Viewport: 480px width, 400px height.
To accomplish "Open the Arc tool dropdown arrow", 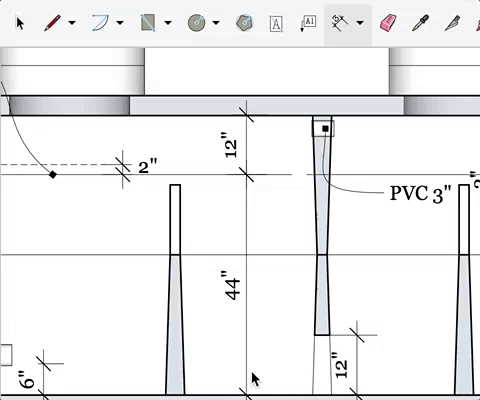I will pos(120,23).
